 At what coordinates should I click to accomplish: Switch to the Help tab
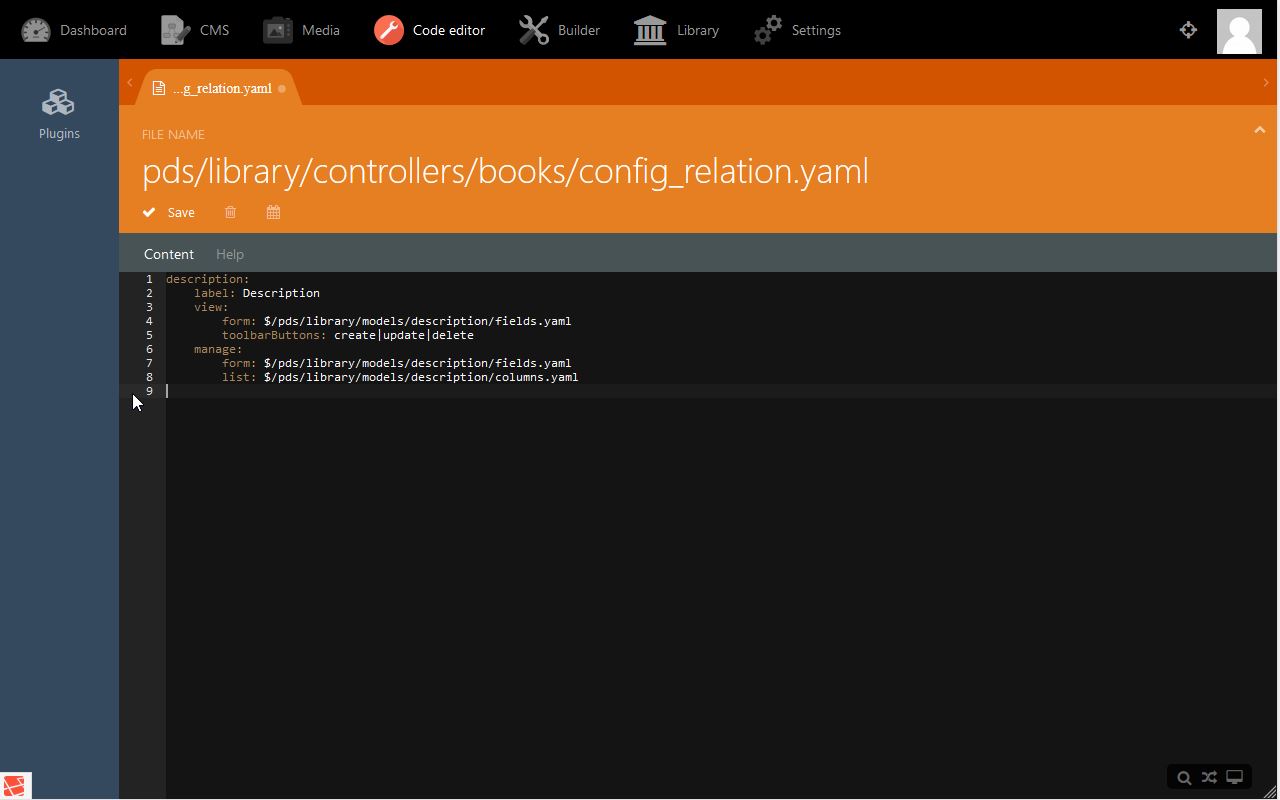tap(230, 254)
